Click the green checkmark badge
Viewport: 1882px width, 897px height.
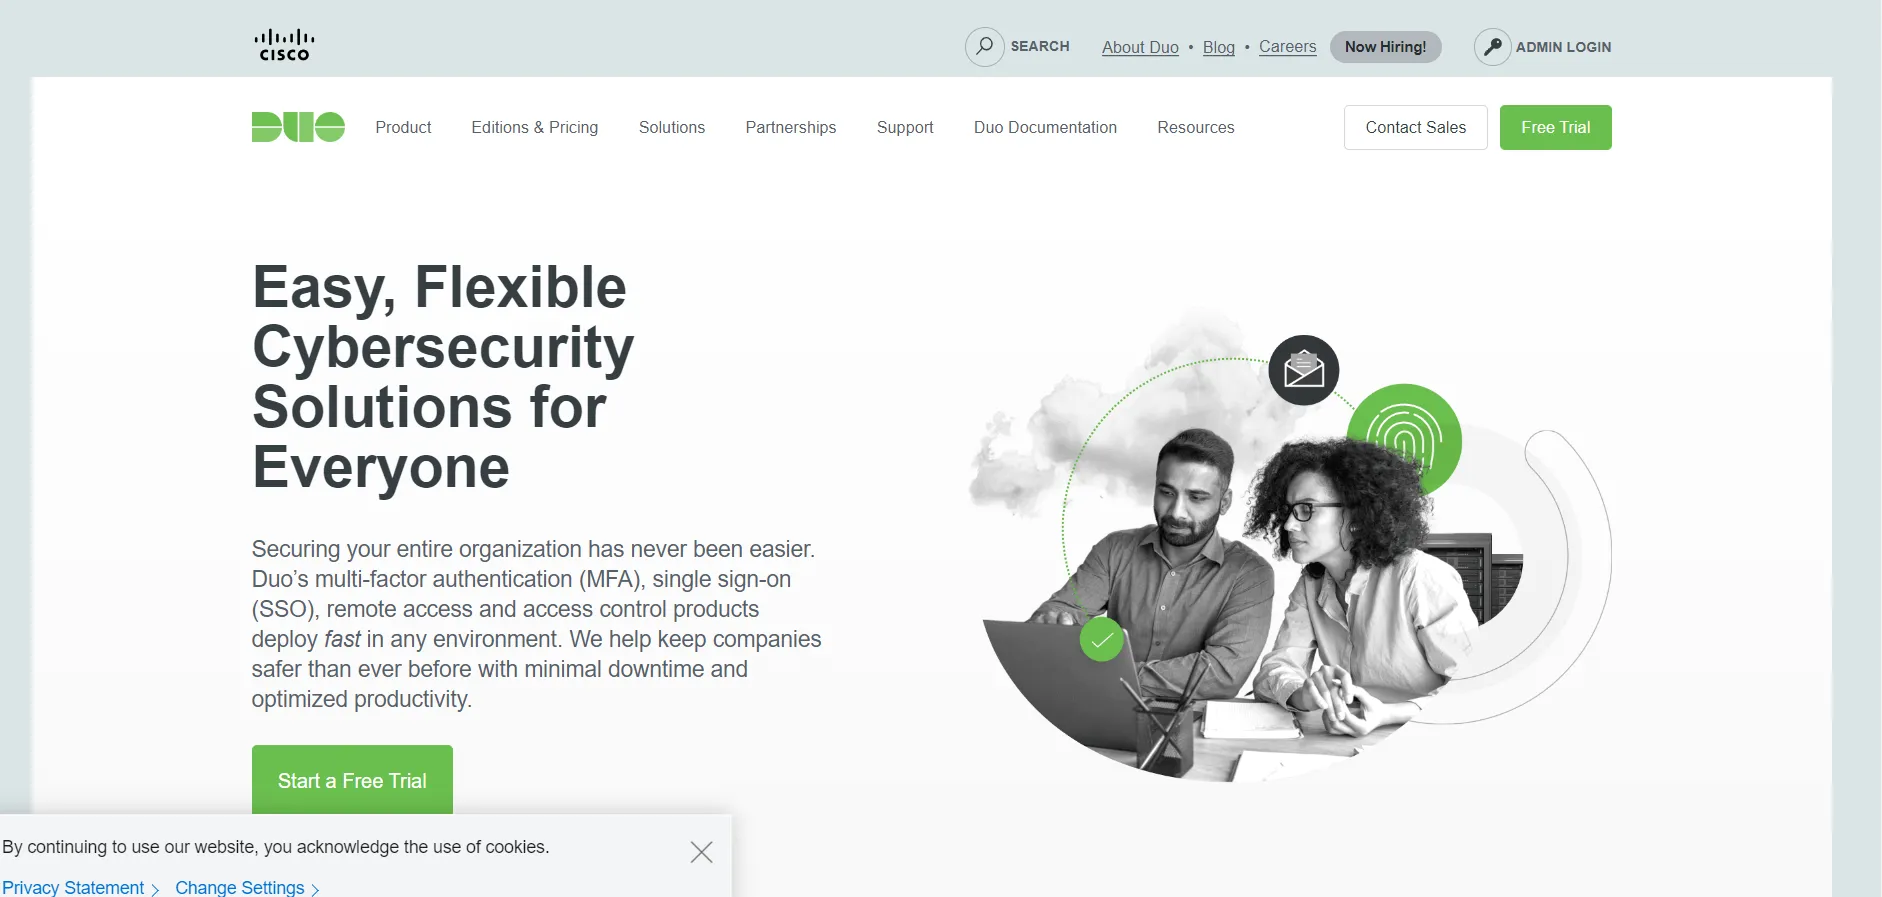pyautogui.click(x=1102, y=639)
